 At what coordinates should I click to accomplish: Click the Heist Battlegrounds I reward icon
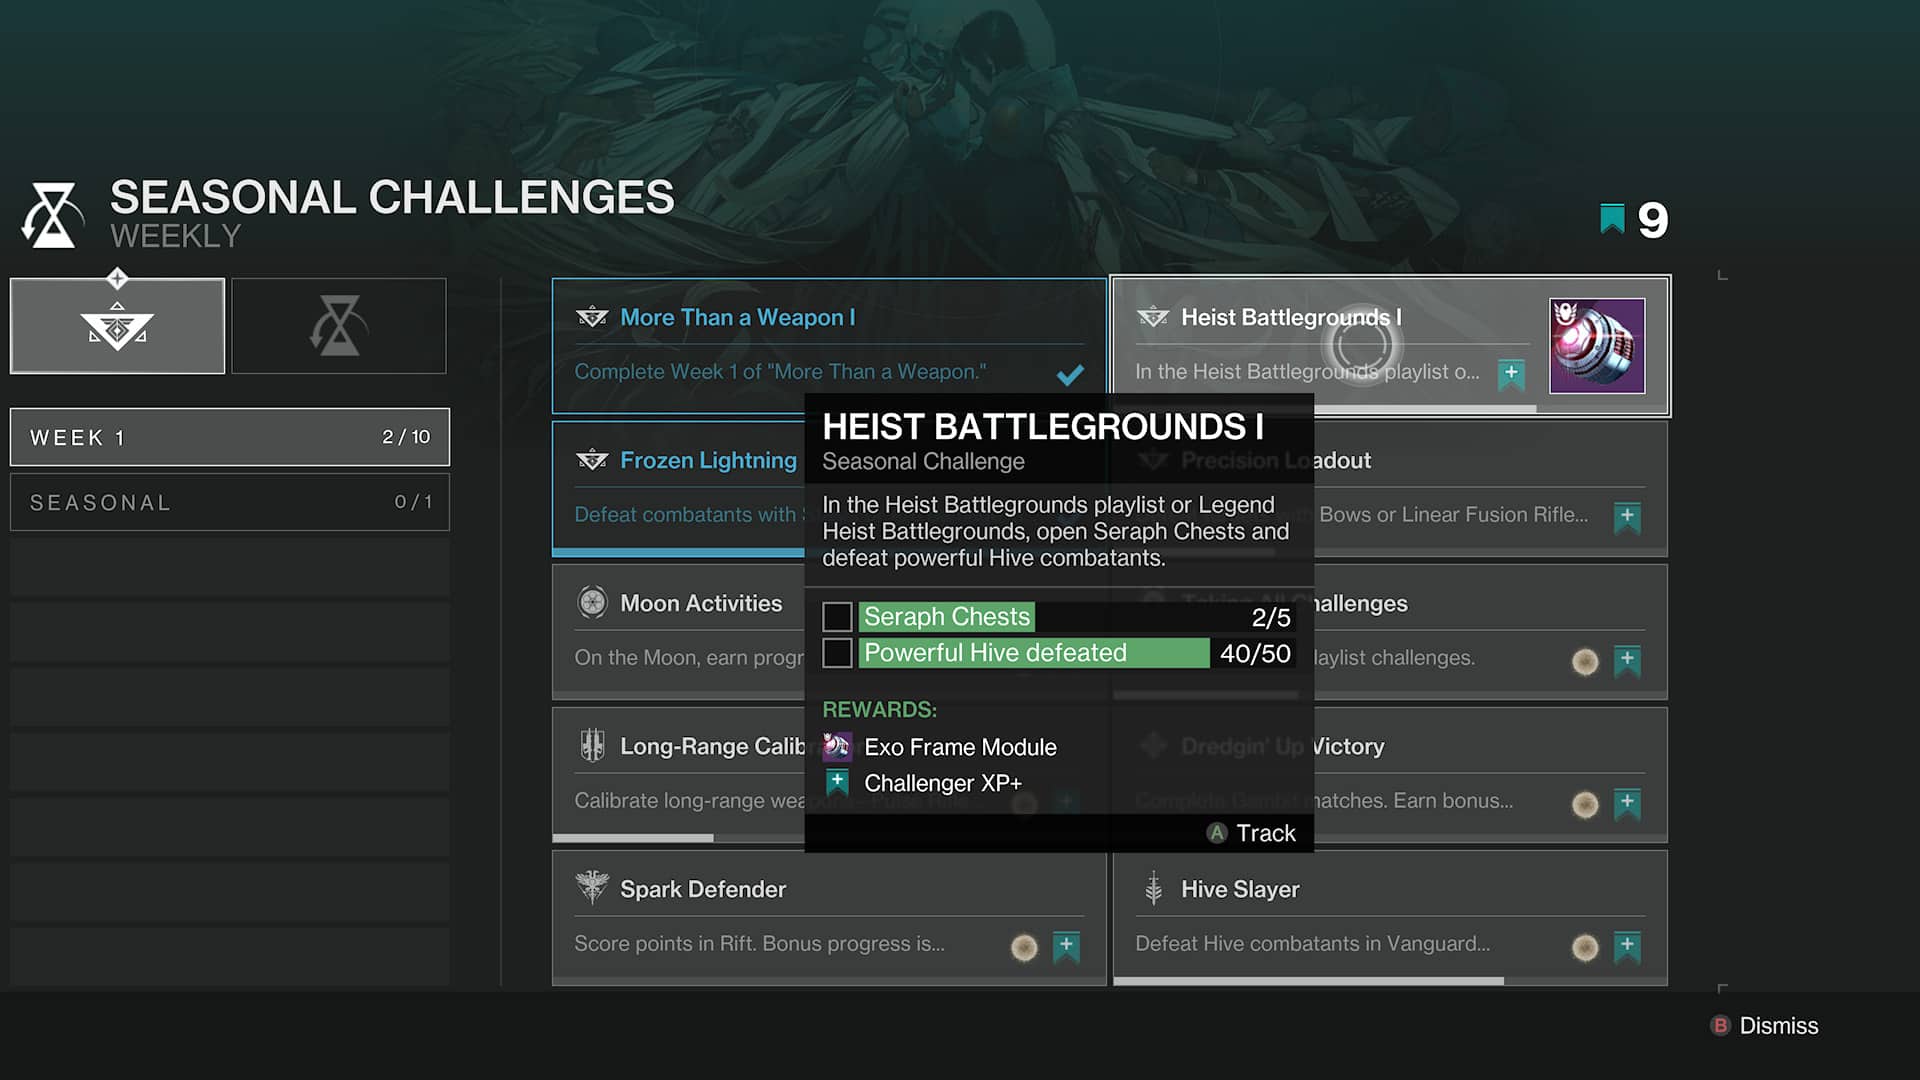point(1597,344)
